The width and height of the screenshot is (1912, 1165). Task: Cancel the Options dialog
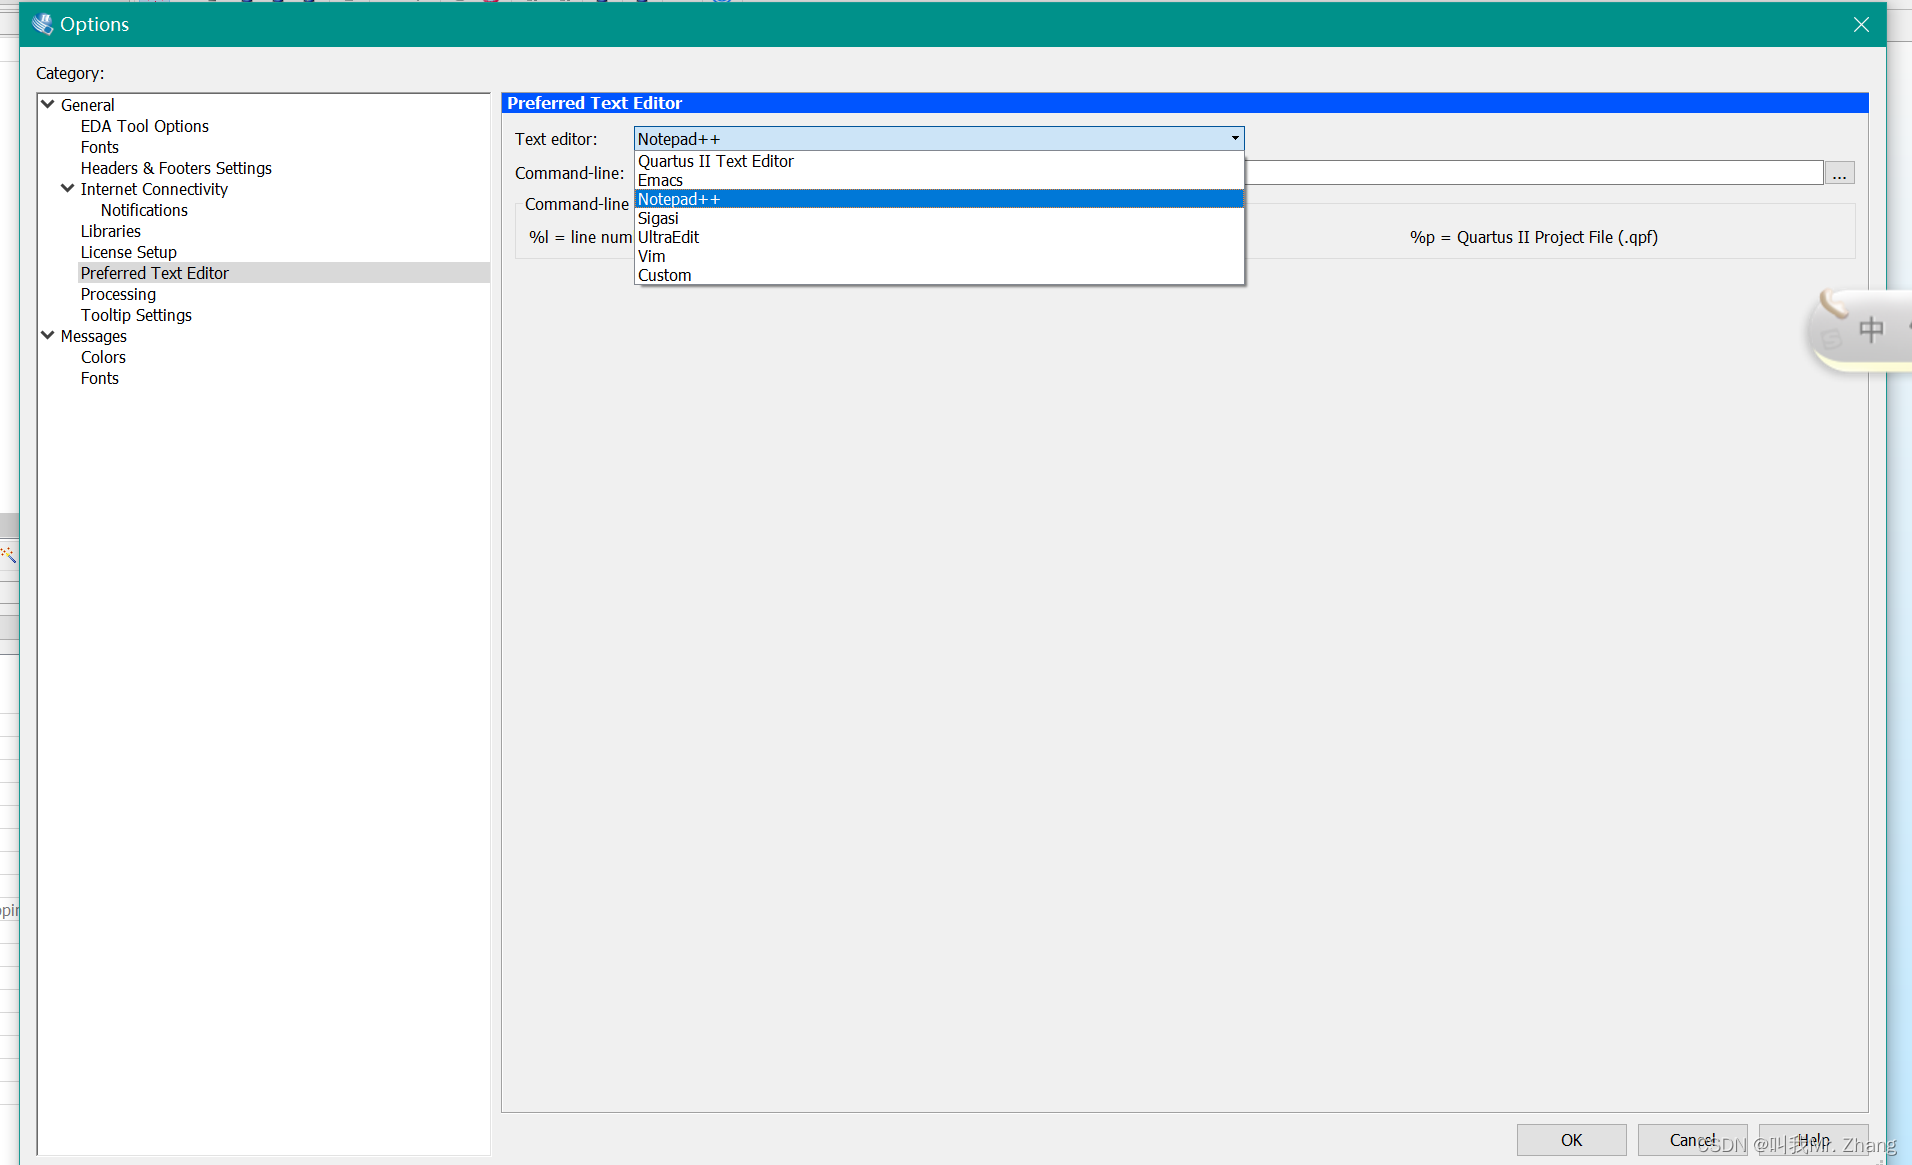1691,1139
